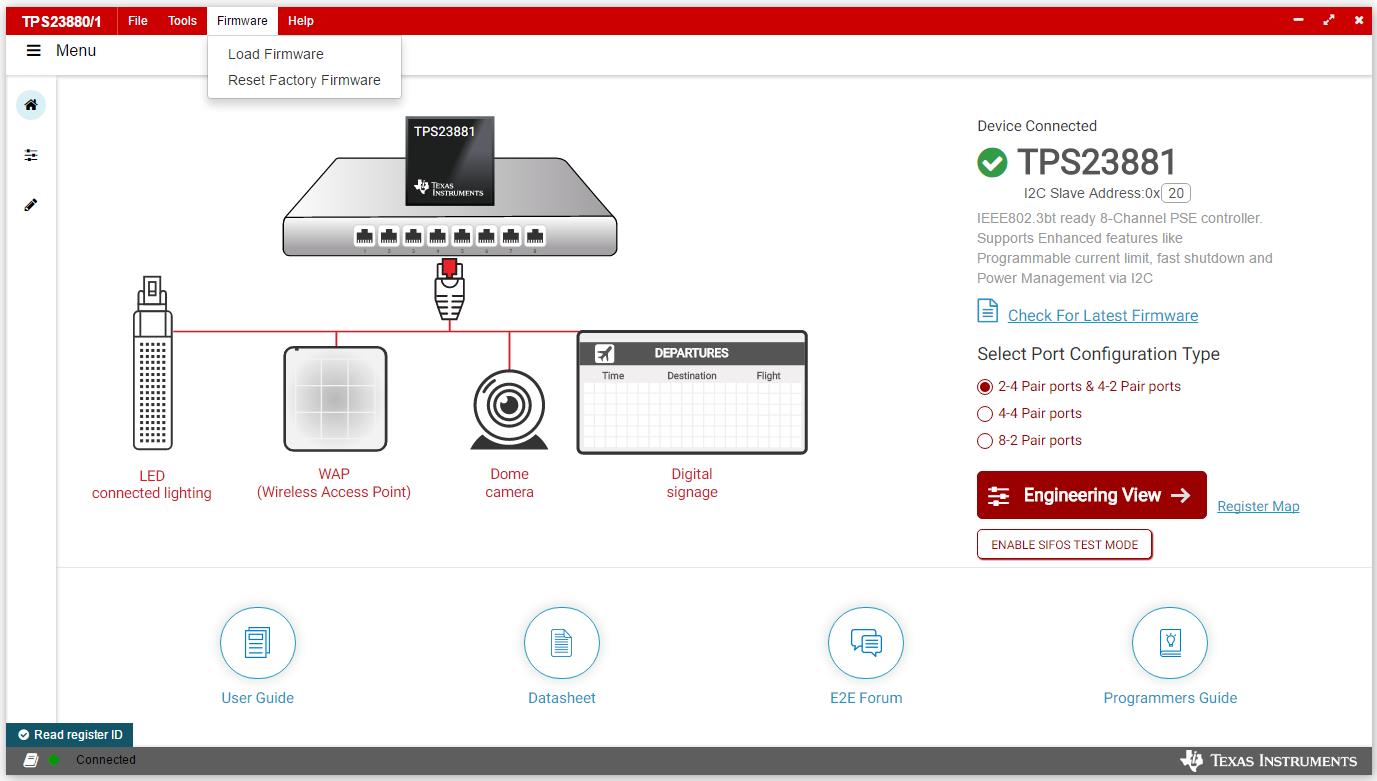The image size is (1377, 781).
Task: Open the Register Map link
Action: 1258,506
